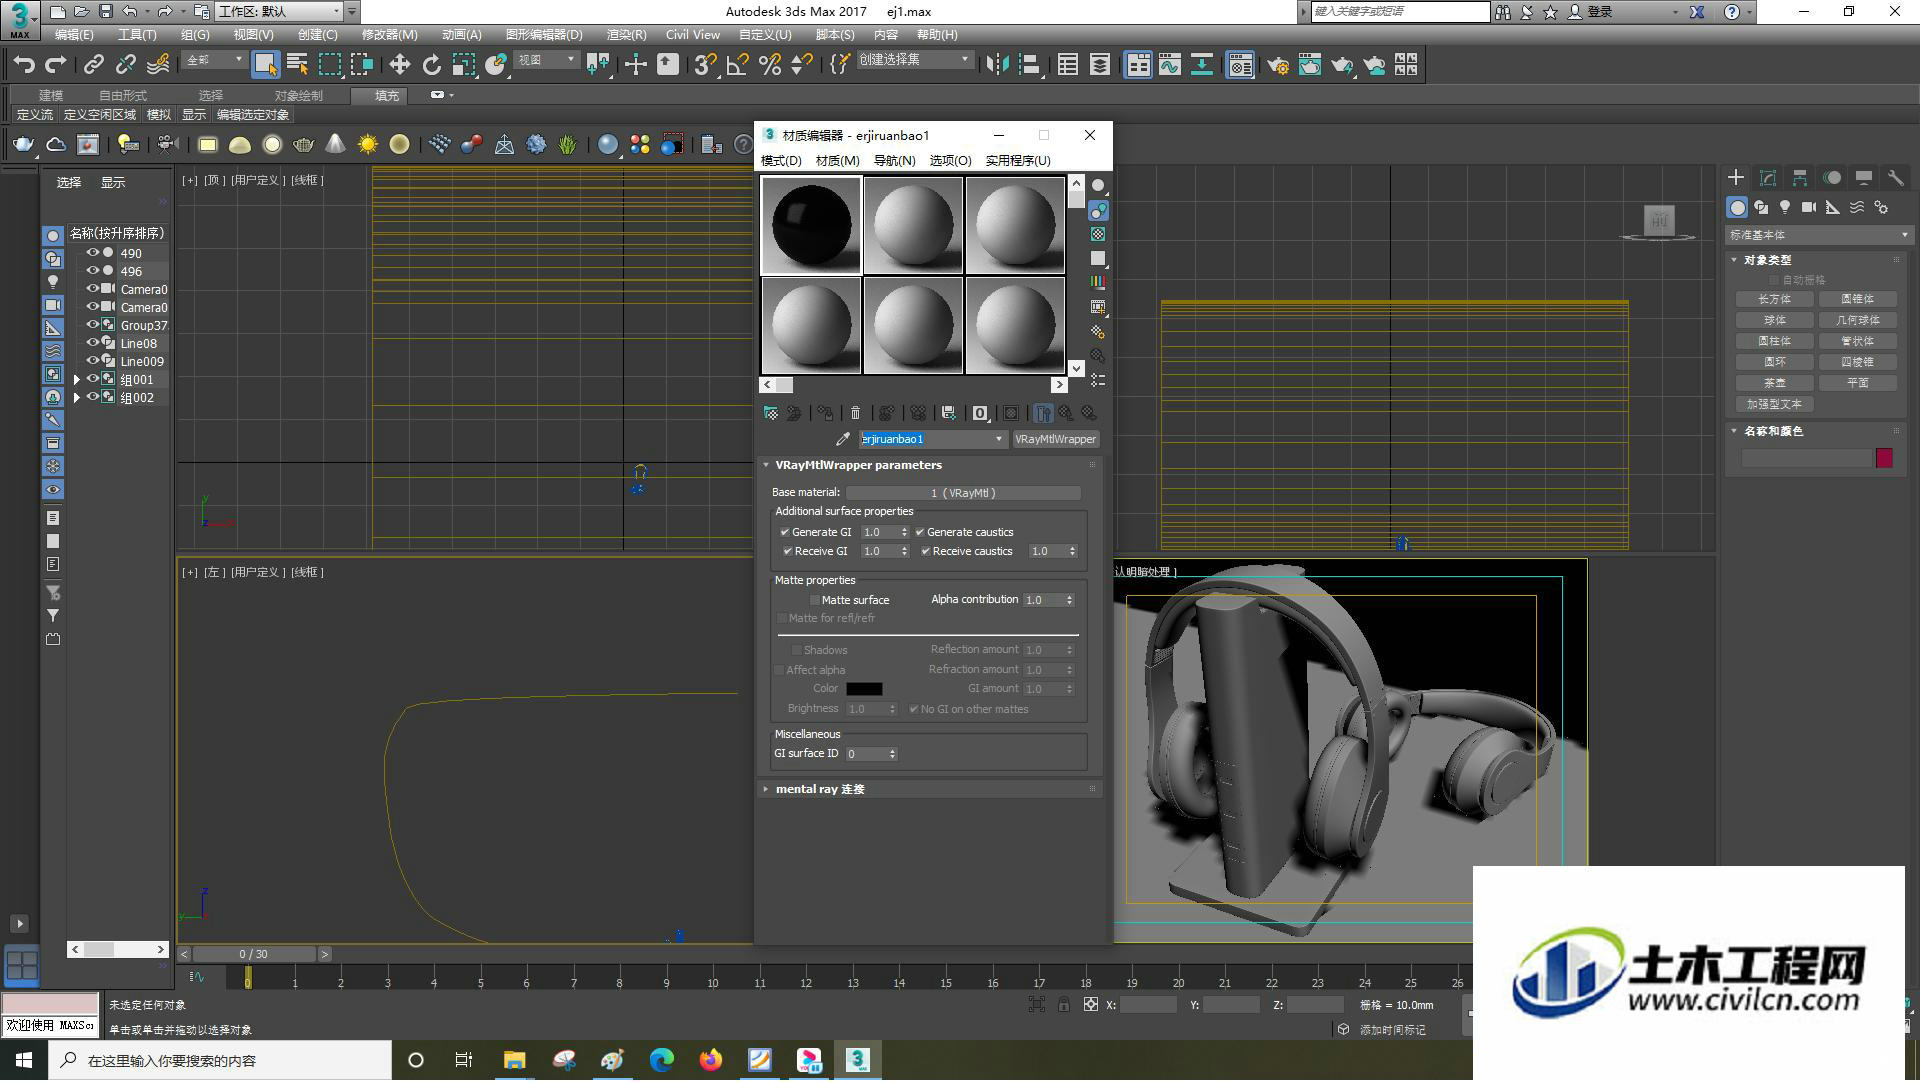Click Show Shaded Material in Viewport icon

1011,413
